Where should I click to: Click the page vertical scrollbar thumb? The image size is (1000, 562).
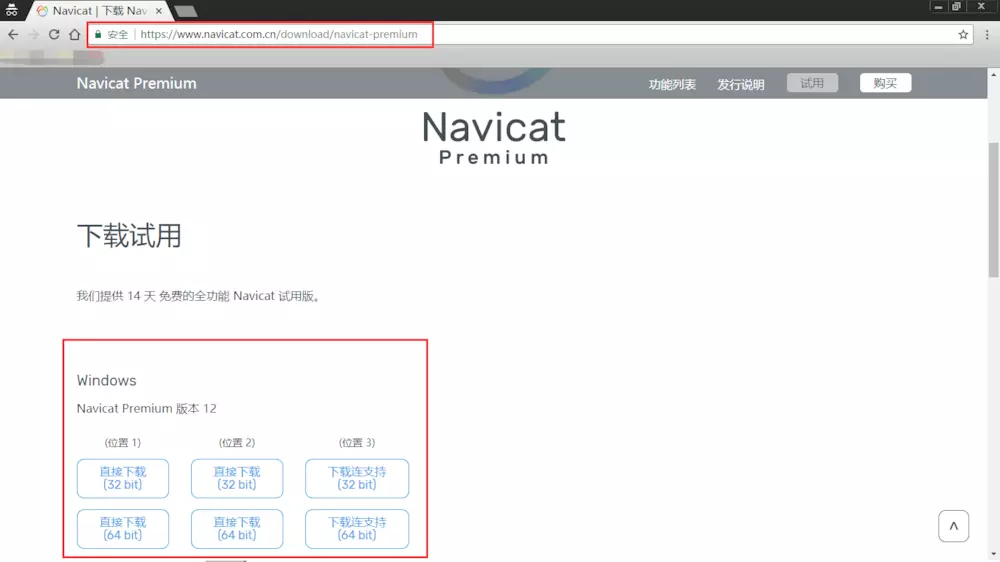(993, 209)
